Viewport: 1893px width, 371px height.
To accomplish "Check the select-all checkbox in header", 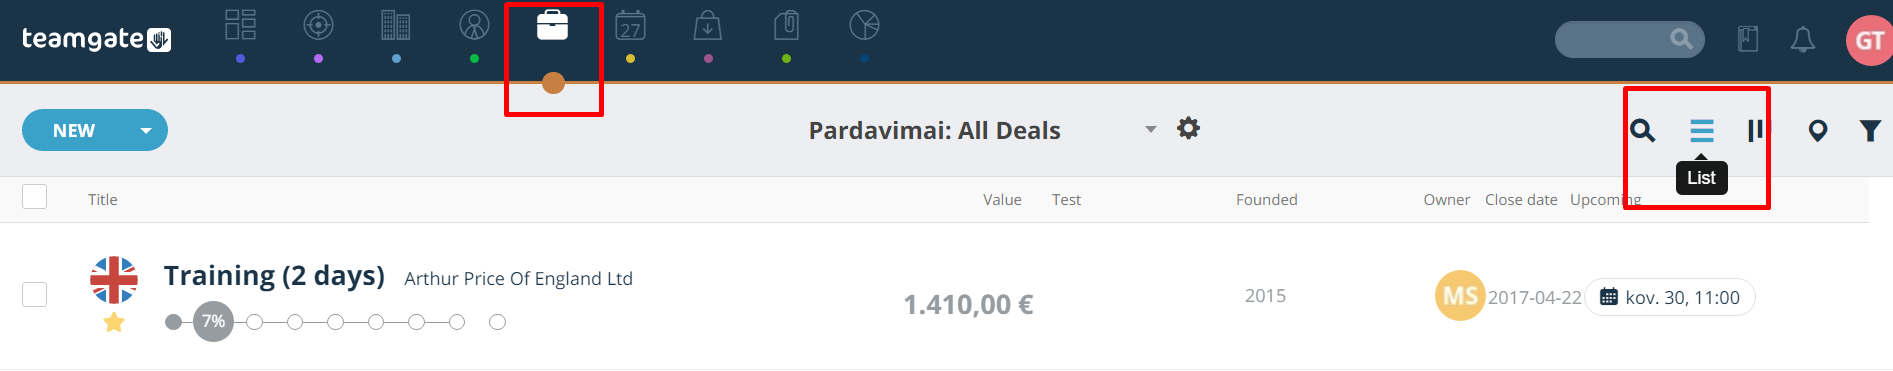I will (x=35, y=196).
